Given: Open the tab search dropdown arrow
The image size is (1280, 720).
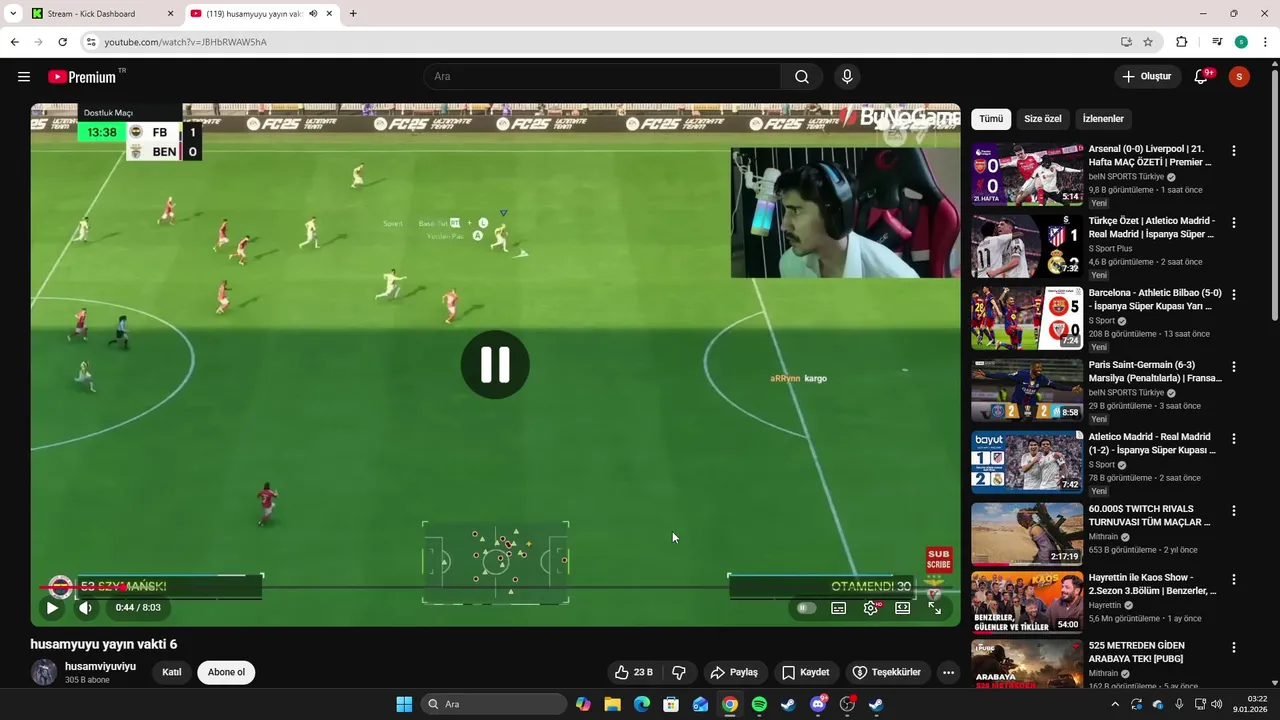Looking at the screenshot, I should coord(13,14).
